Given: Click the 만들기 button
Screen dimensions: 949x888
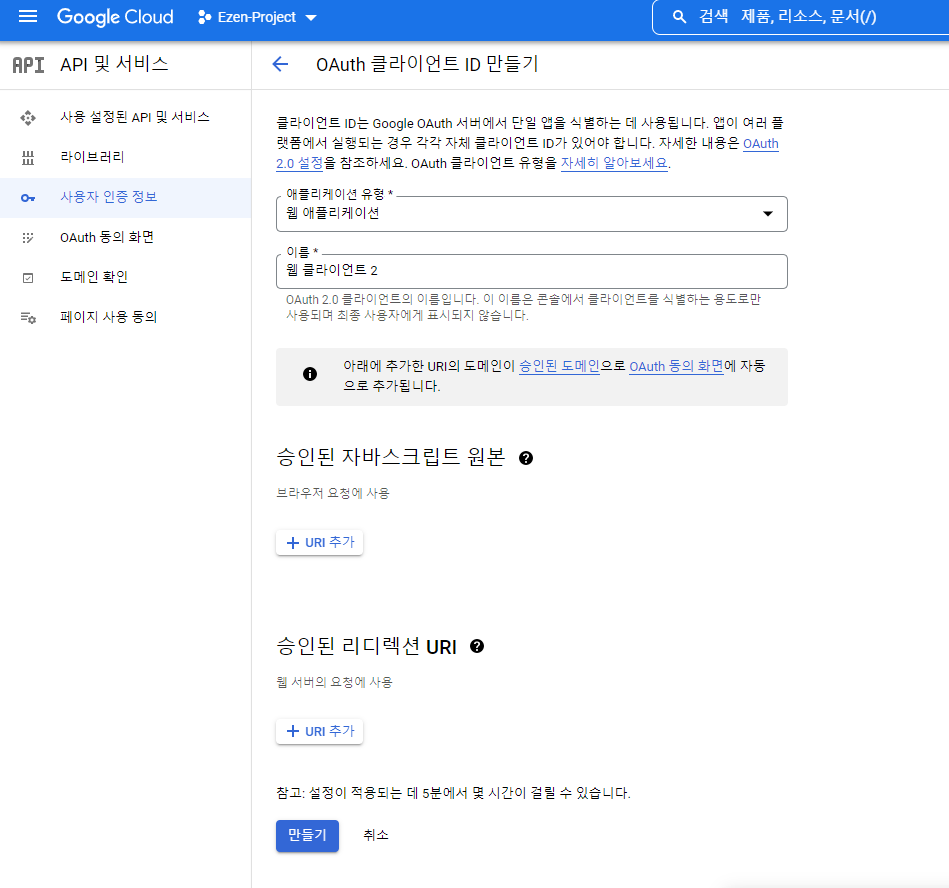Looking at the screenshot, I should click(x=307, y=835).
